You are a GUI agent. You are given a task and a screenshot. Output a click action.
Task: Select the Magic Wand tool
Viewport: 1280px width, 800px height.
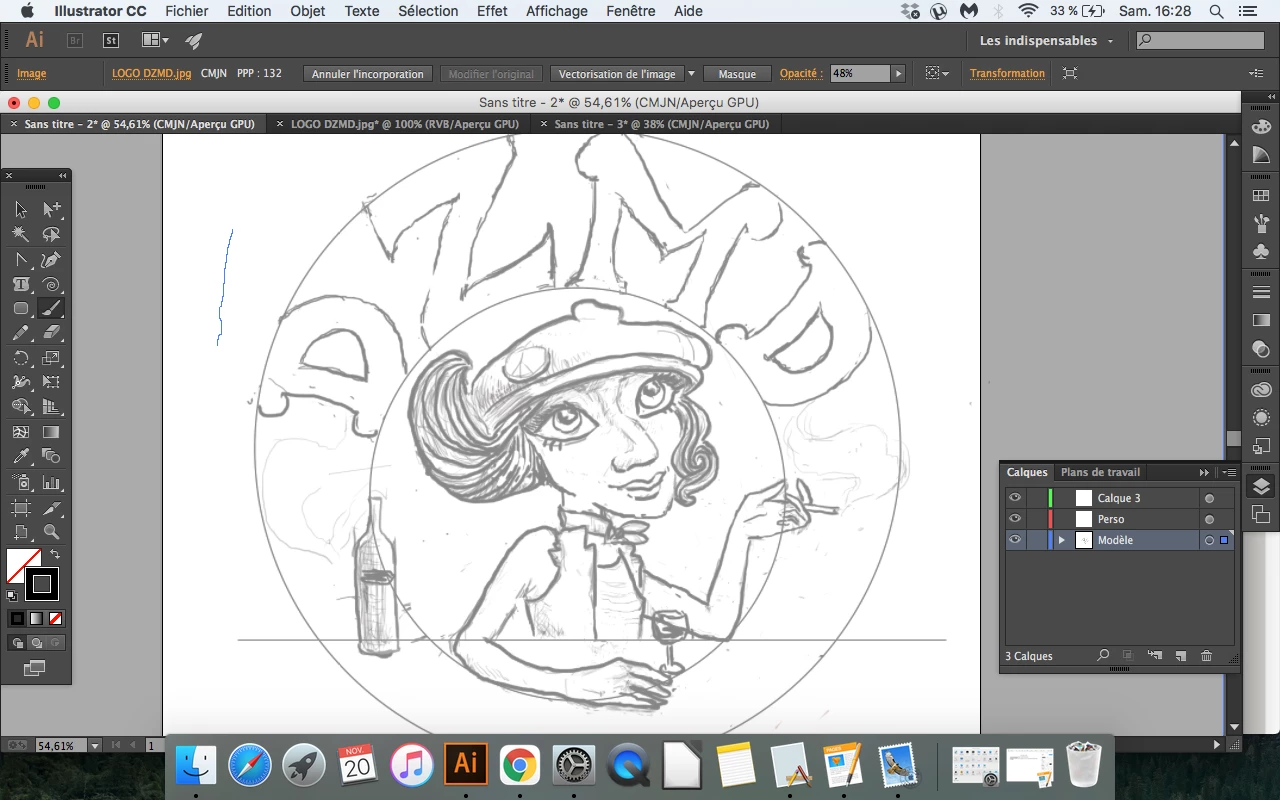click(20, 234)
